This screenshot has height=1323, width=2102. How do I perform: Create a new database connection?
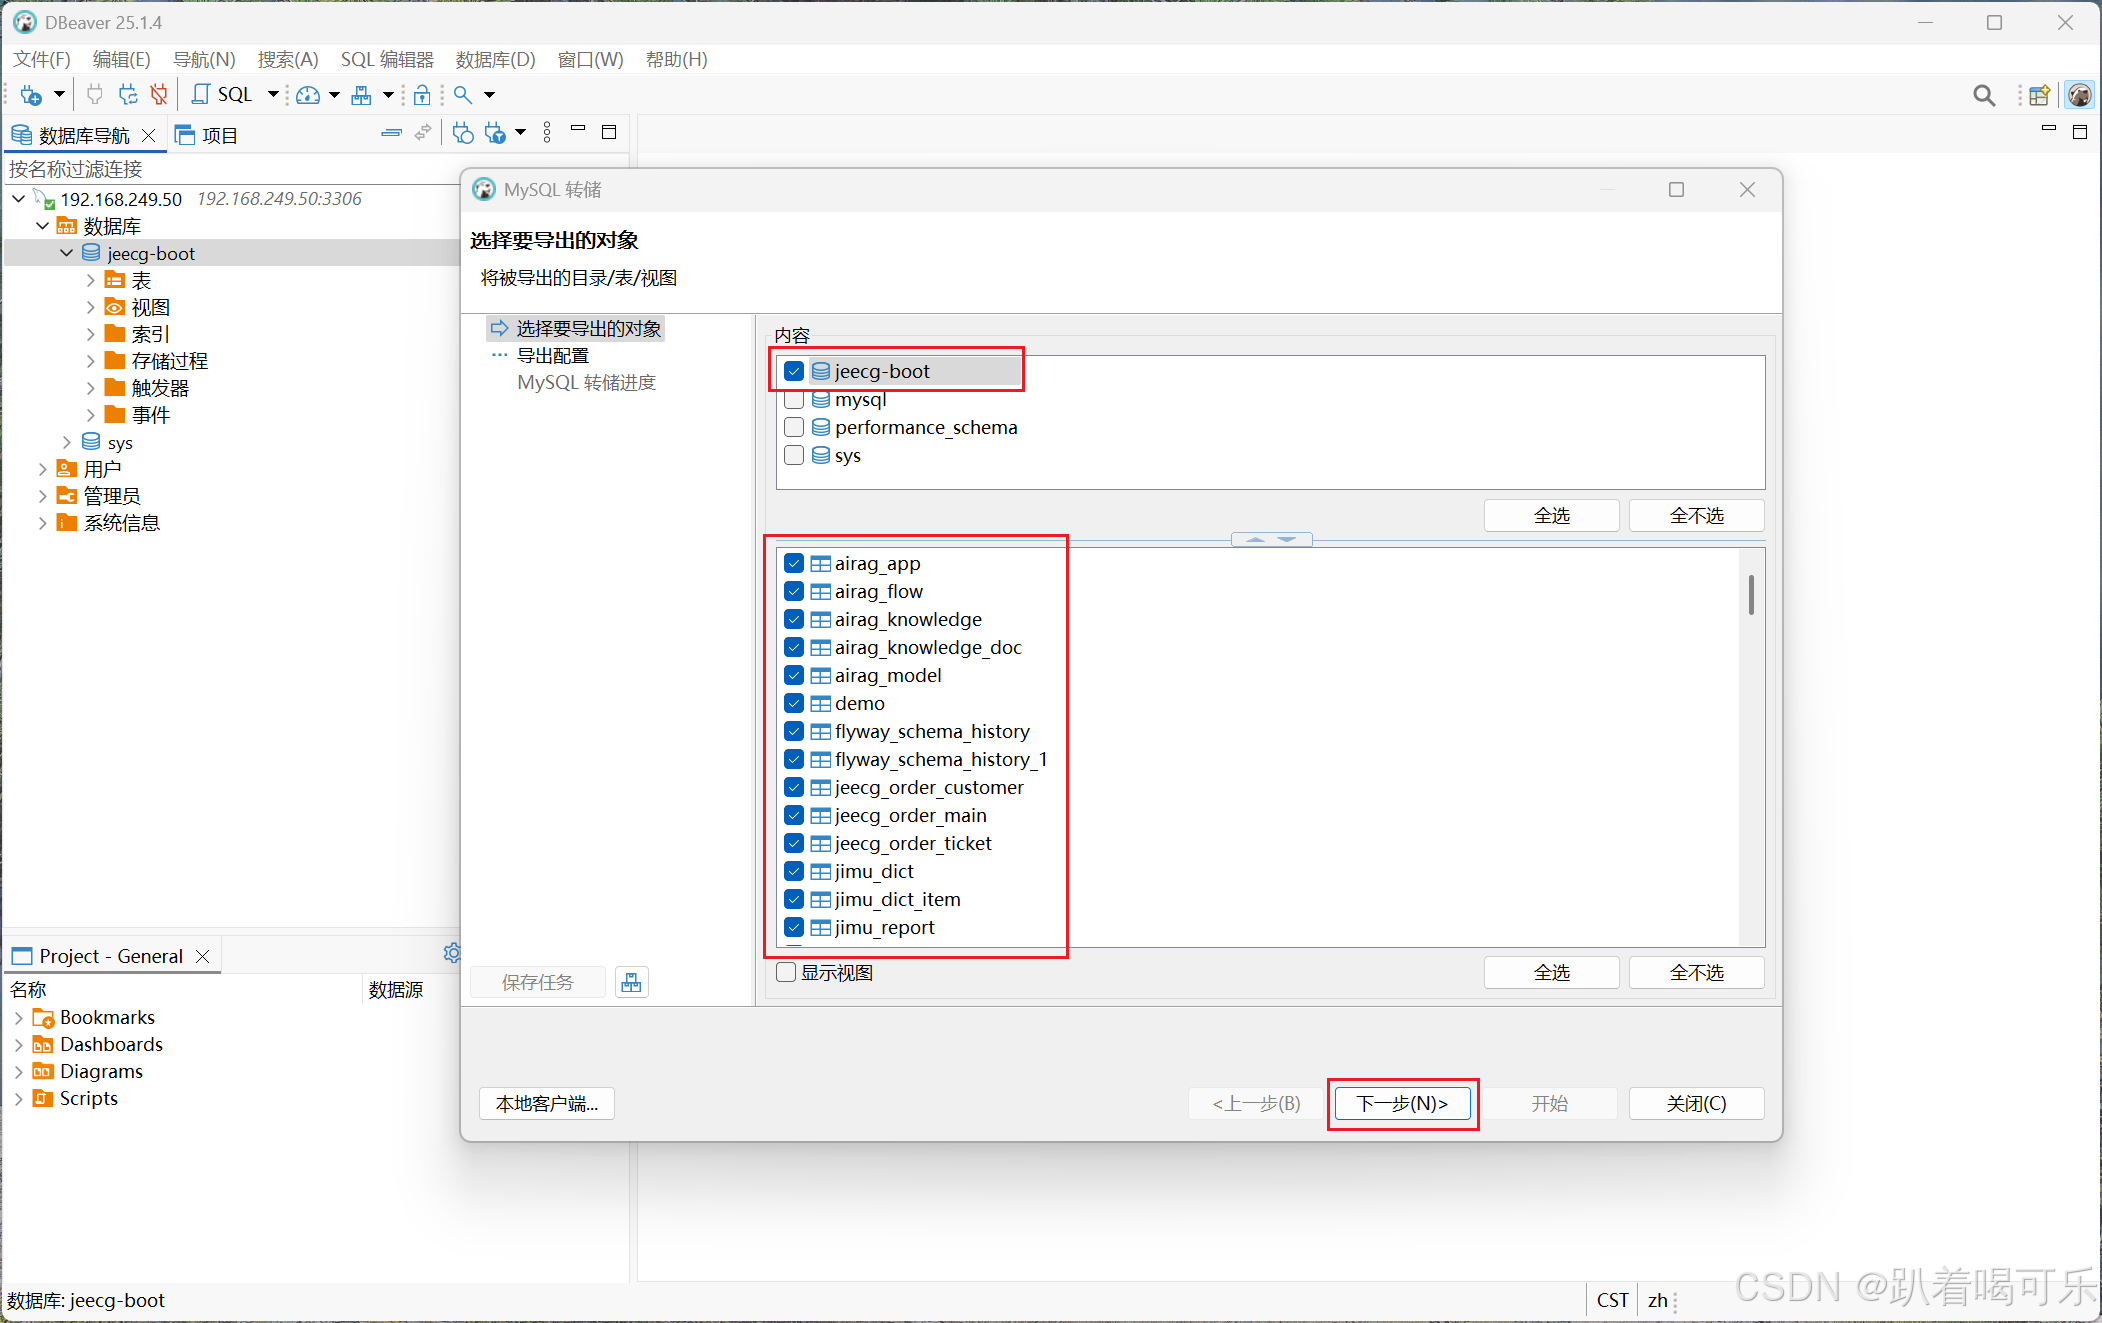[x=30, y=94]
